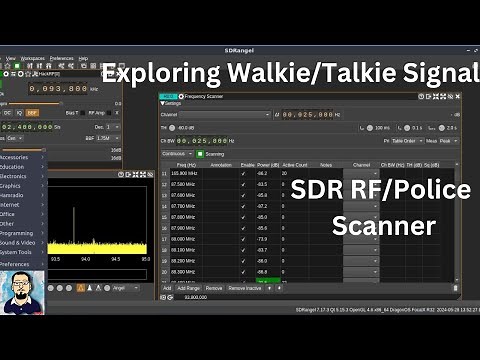Click the Frequency Scanner hide icon

click(450, 96)
